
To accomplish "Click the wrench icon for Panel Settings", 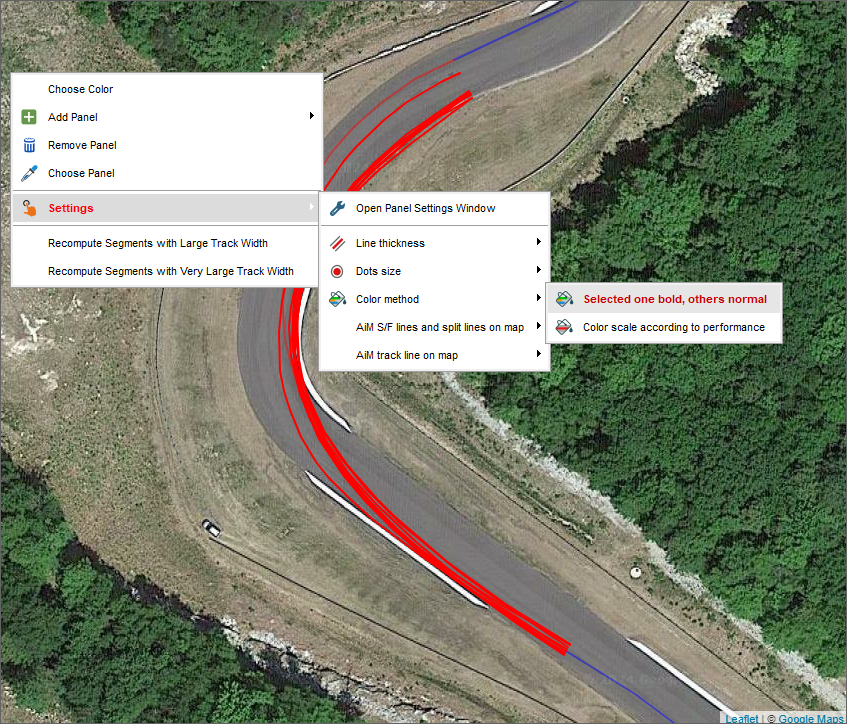I will 338,208.
